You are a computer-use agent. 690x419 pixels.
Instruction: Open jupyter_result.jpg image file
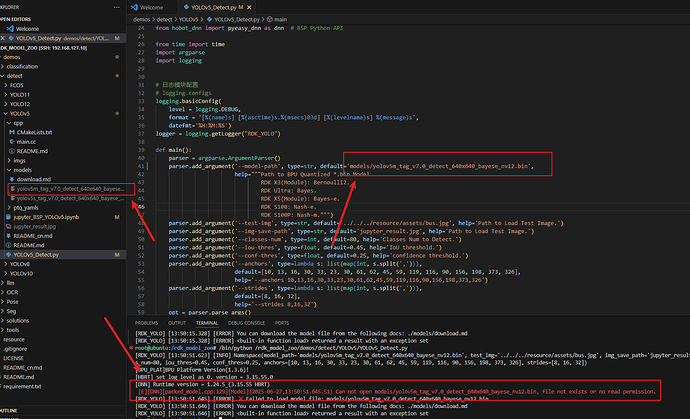pos(34,227)
